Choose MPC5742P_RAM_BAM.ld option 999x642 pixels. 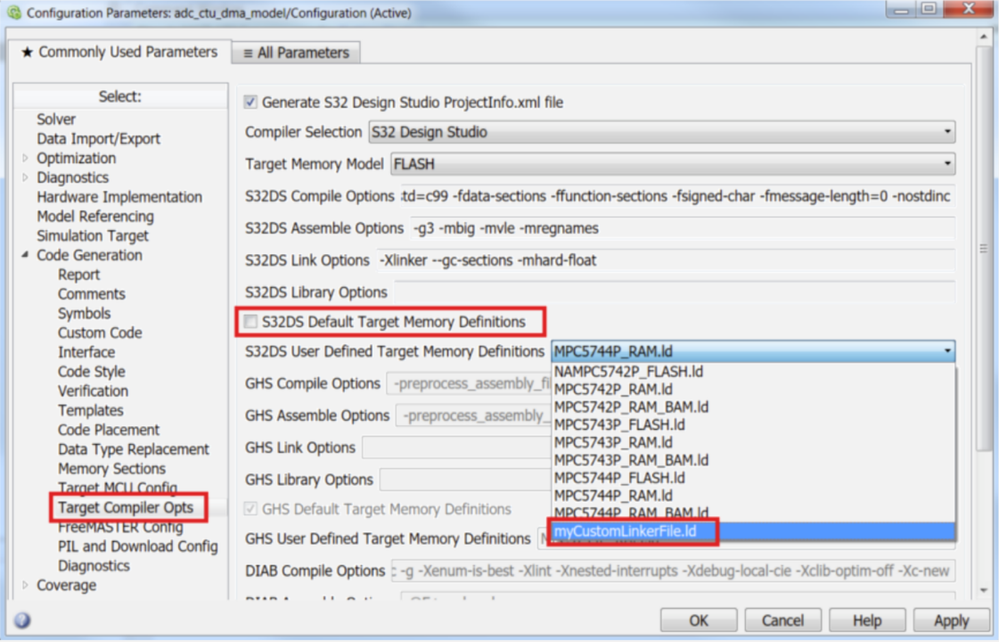[753, 407]
